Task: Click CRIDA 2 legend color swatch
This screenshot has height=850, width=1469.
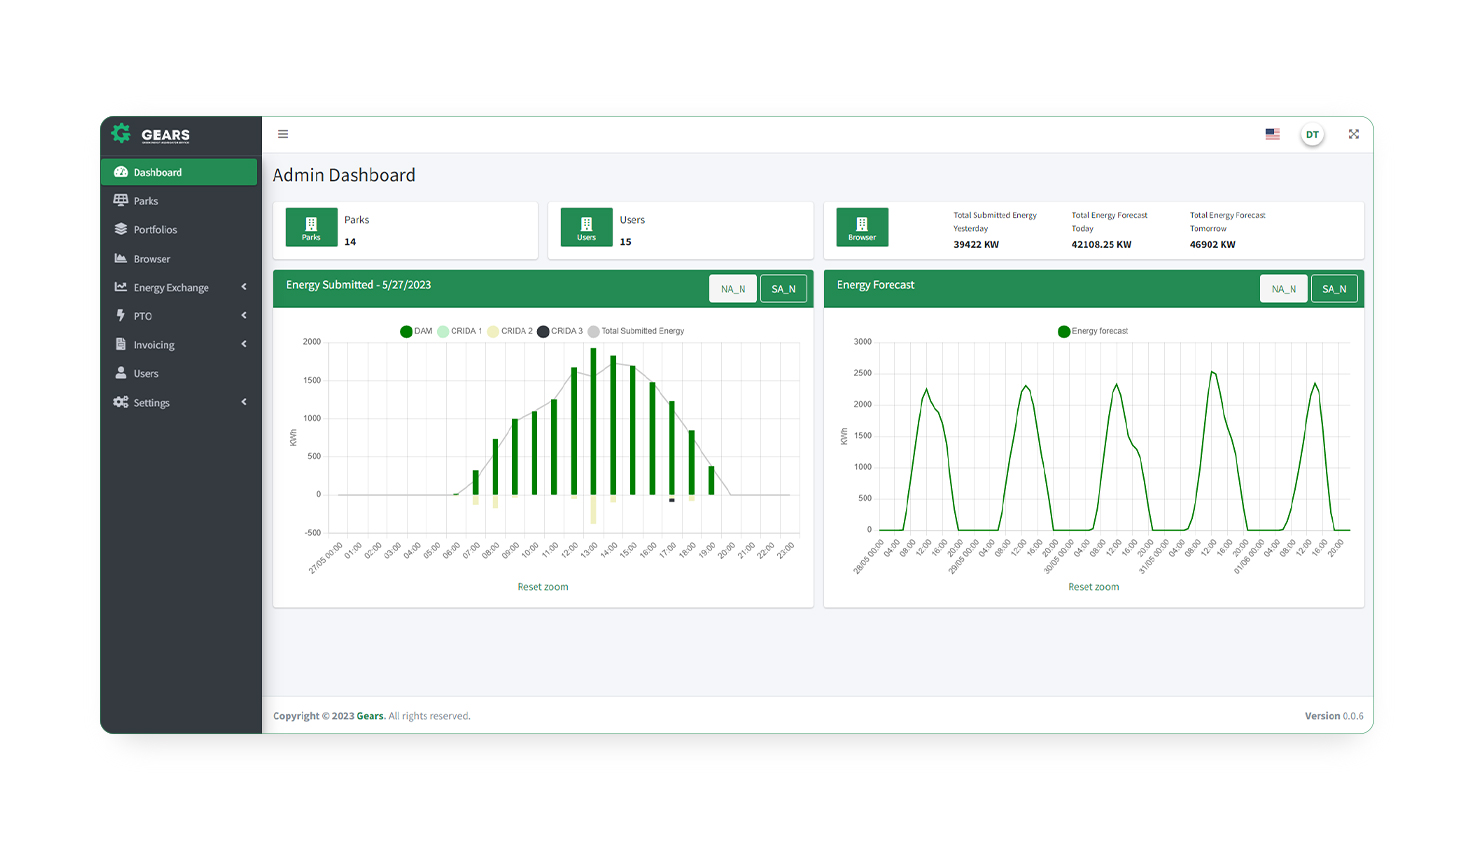Action: coord(493,331)
